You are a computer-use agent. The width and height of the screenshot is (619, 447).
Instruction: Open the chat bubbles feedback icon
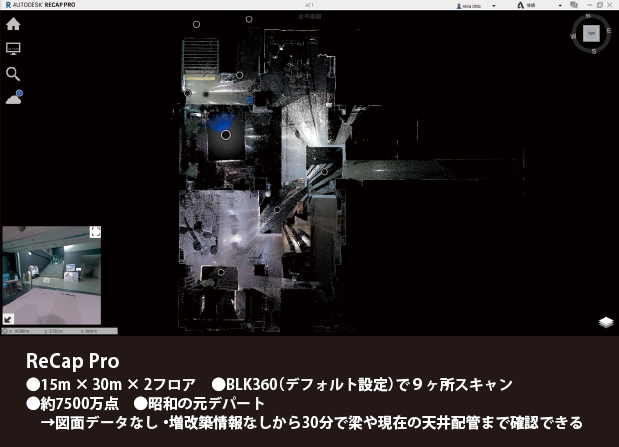(574, 5)
